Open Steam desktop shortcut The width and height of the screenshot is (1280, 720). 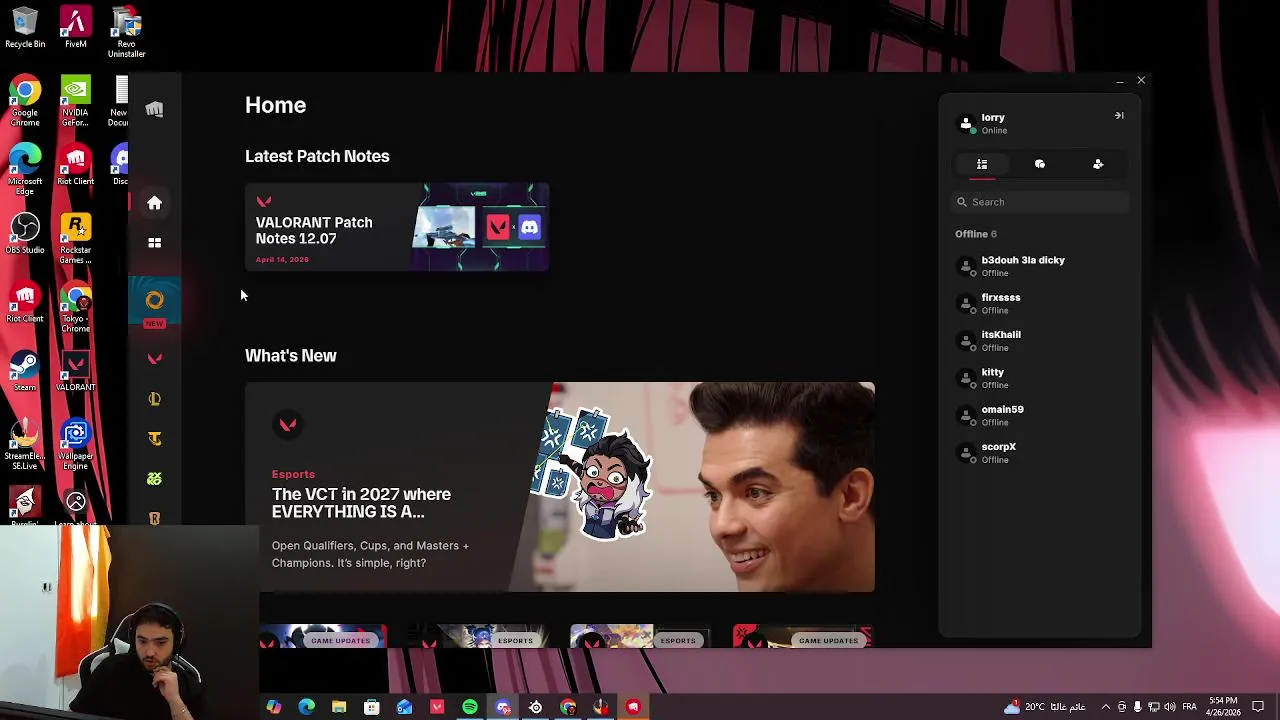click(25, 371)
